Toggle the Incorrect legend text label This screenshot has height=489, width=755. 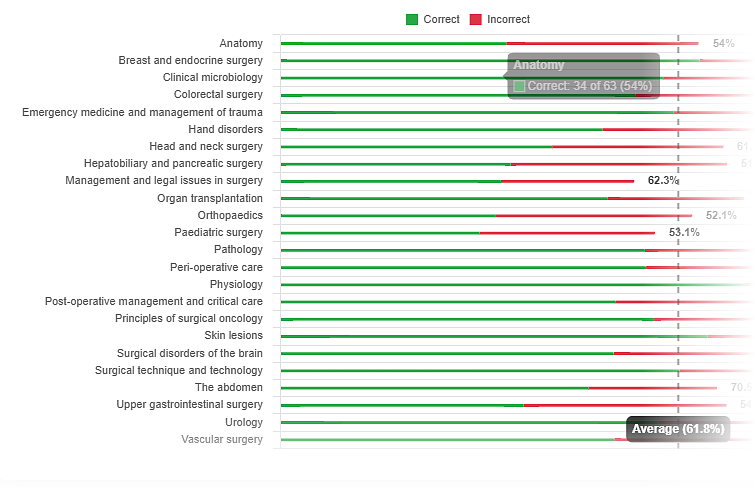pyautogui.click(x=508, y=20)
